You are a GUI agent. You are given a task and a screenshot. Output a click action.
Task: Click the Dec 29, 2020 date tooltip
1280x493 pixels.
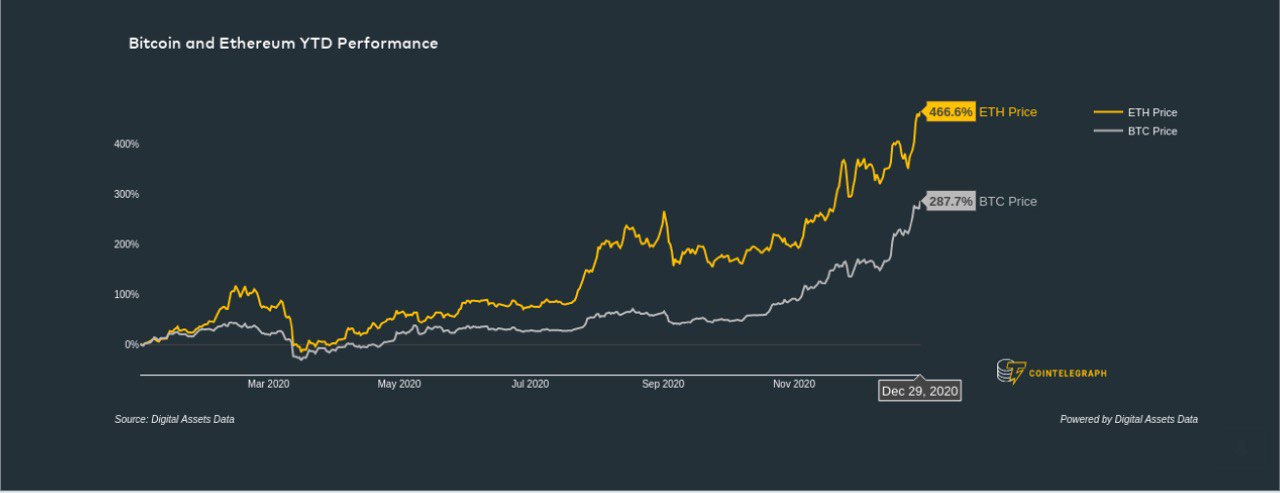(x=920, y=391)
